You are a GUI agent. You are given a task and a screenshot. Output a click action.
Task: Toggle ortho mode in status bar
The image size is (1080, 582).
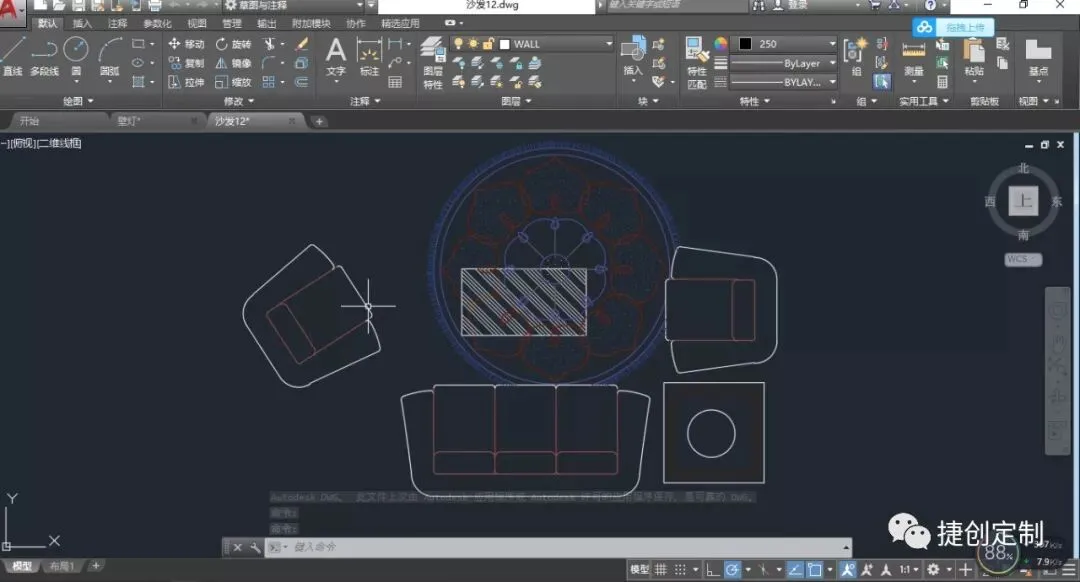pos(711,570)
